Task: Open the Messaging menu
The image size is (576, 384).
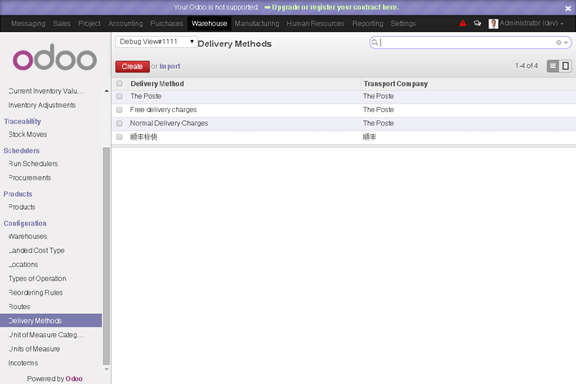Action: [x=28, y=24]
